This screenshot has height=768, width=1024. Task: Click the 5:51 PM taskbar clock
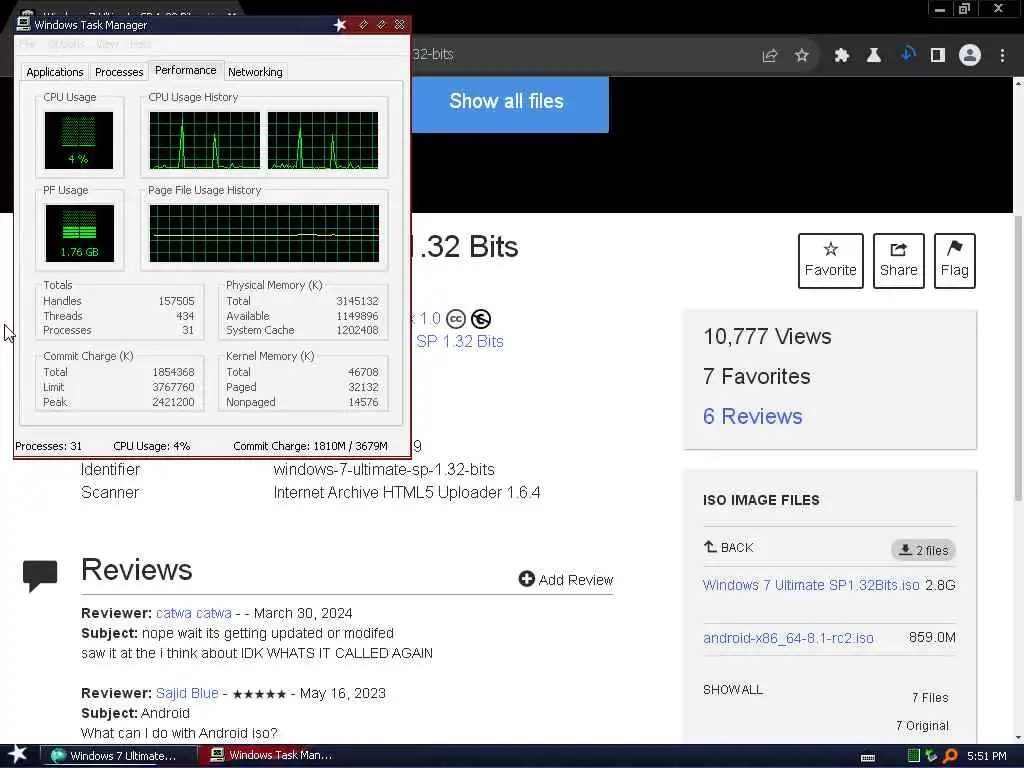coord(986,756)
